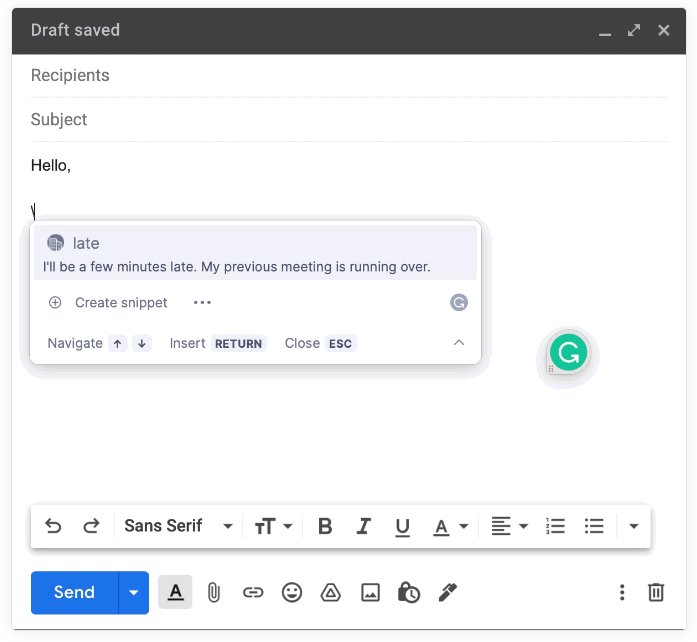Open the text color picker
The width and height of the screenshot is (697, 642).
(x=450, y=526)
